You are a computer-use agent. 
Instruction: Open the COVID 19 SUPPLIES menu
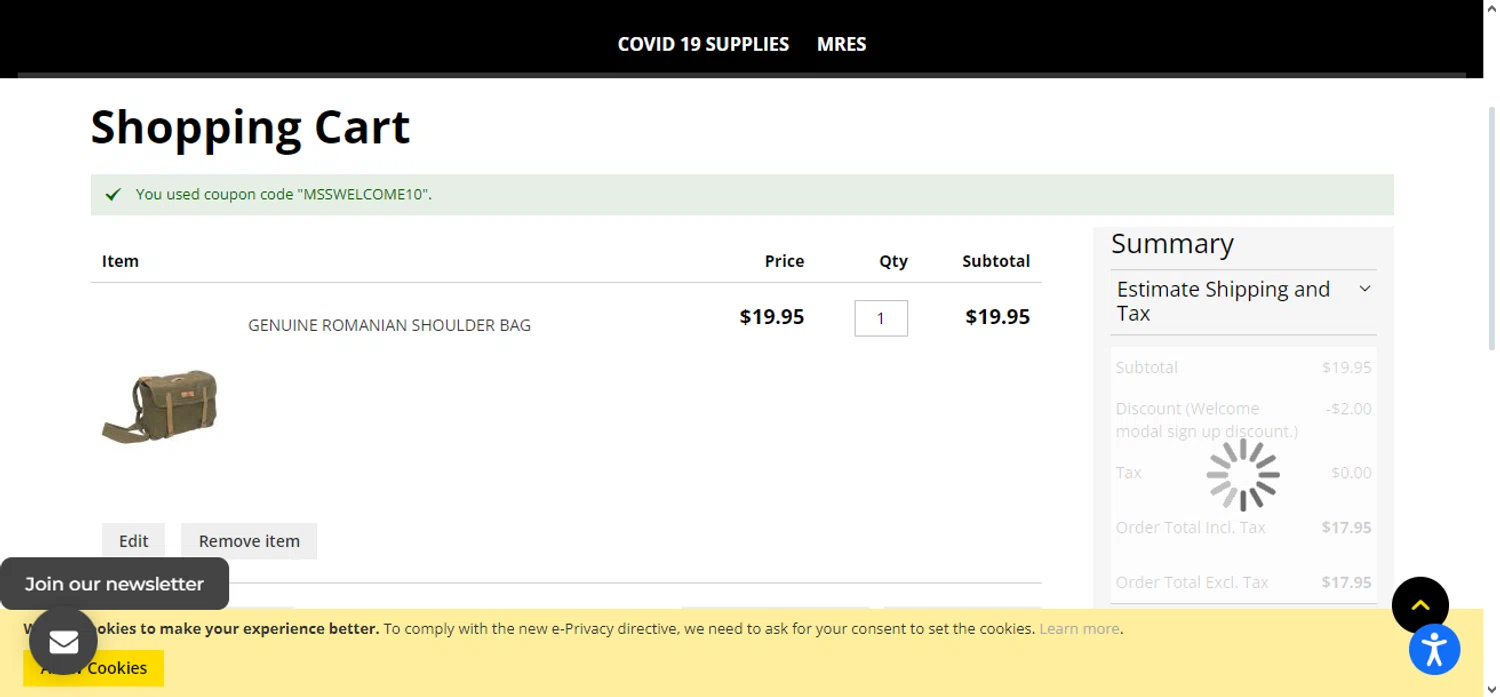[x=703, y=44]
